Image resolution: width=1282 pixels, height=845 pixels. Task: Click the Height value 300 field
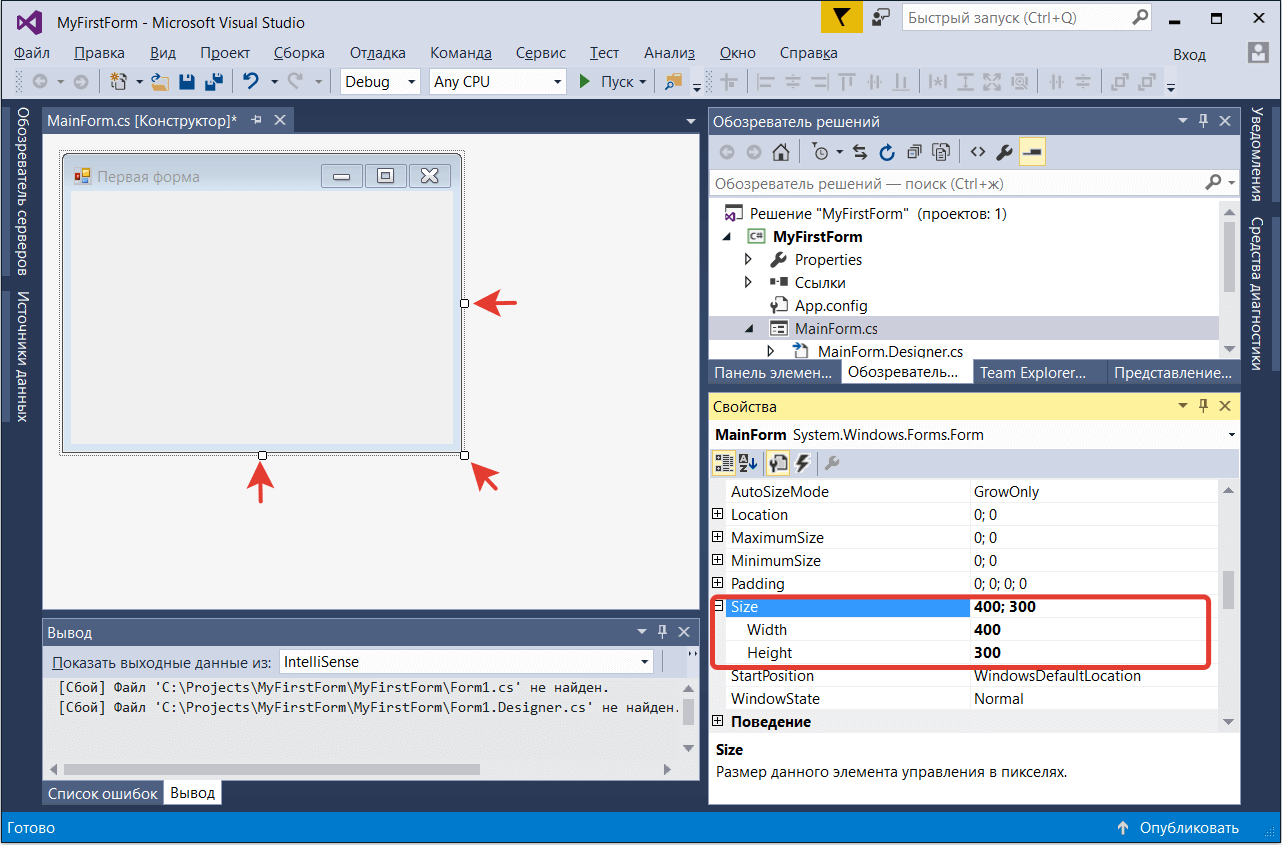(x=1094, y=652)
